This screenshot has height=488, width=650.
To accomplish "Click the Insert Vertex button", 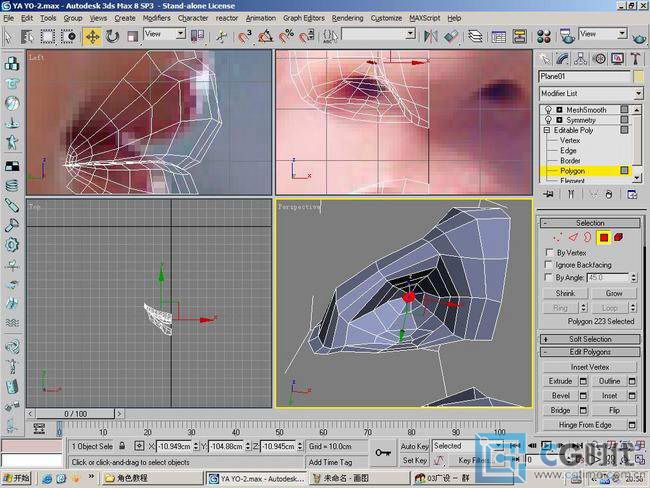I will 589,367.
